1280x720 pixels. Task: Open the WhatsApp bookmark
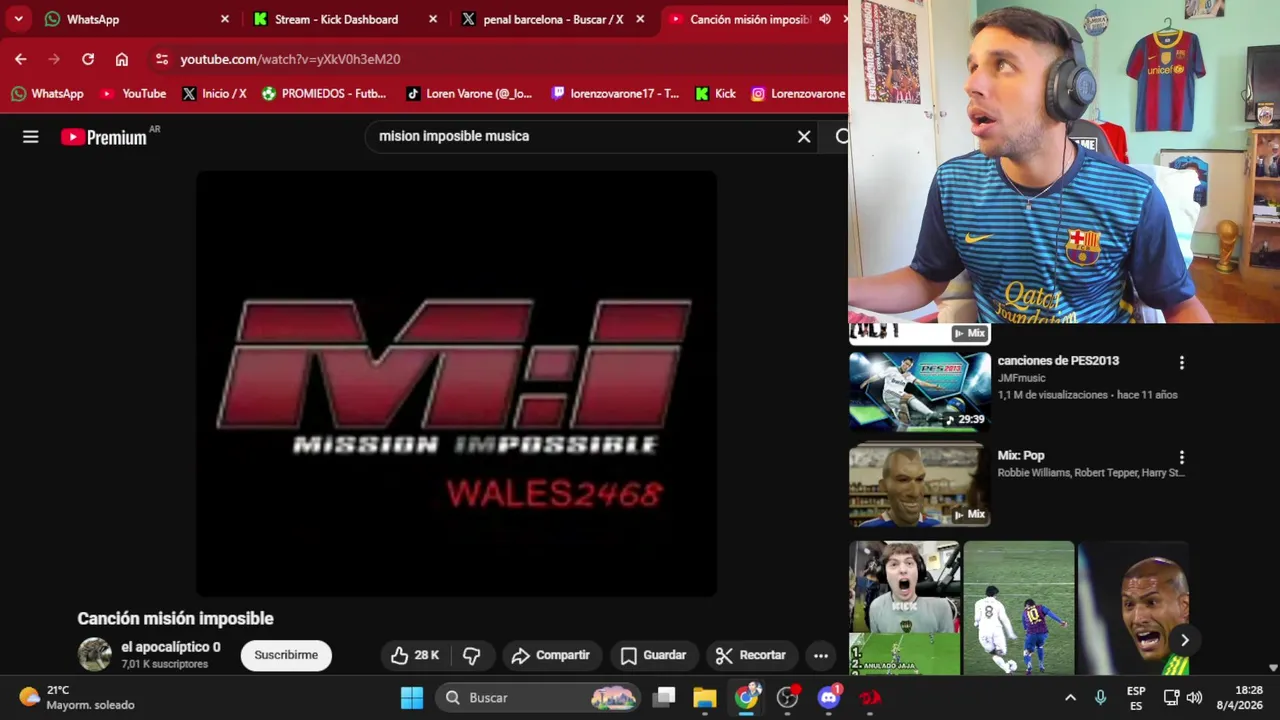coord(47,93)
